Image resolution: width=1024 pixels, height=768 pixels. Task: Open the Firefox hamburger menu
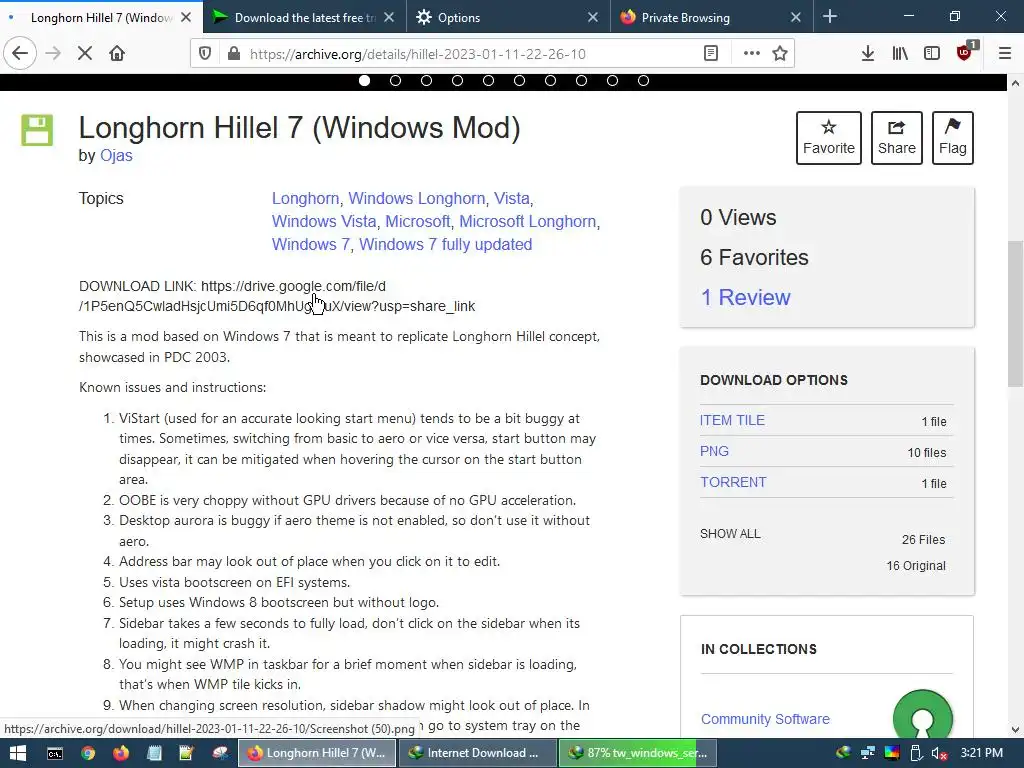(1005, 54)
